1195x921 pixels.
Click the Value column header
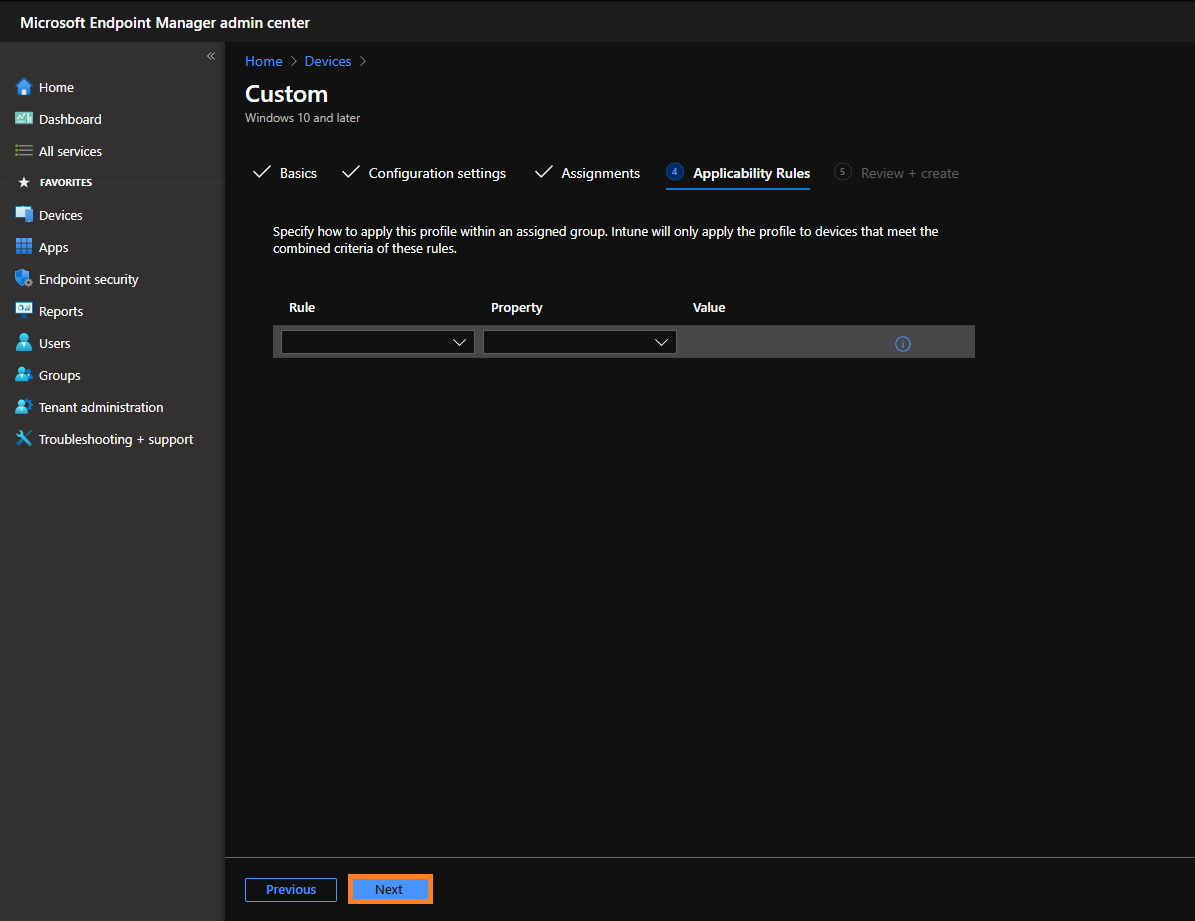click(x=709, y=307)
